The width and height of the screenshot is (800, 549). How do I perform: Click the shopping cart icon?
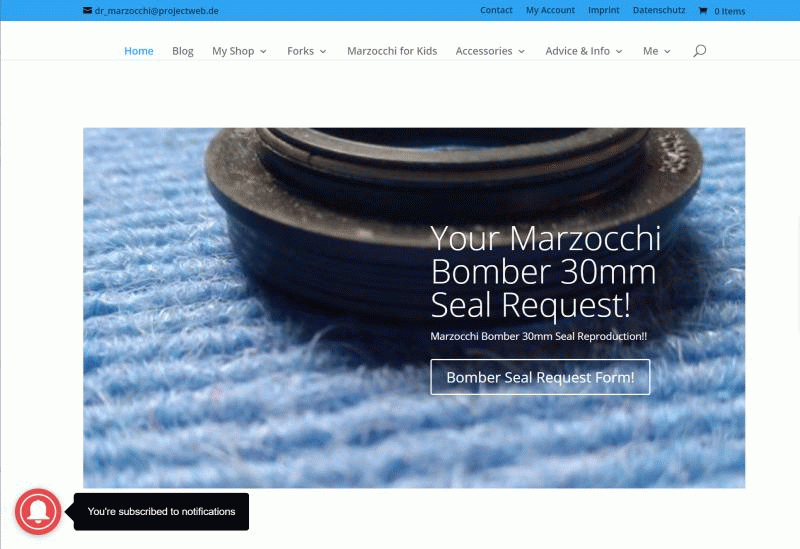point(703,11)
